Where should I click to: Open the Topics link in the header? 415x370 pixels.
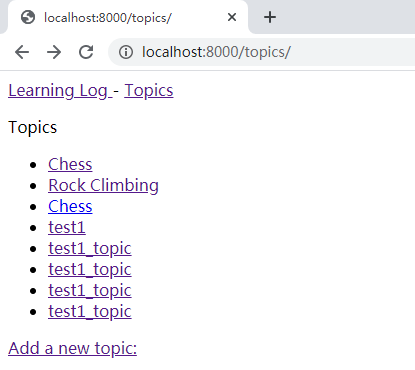tap(149, 90)
